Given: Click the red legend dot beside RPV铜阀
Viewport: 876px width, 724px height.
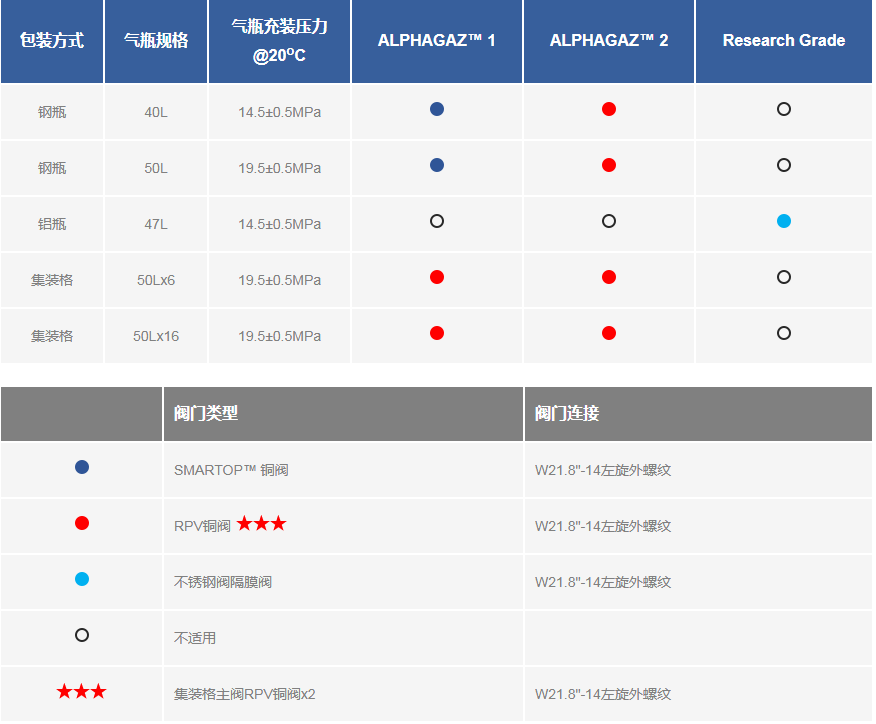Looking at the screenshot, I should tap(82, 523).
